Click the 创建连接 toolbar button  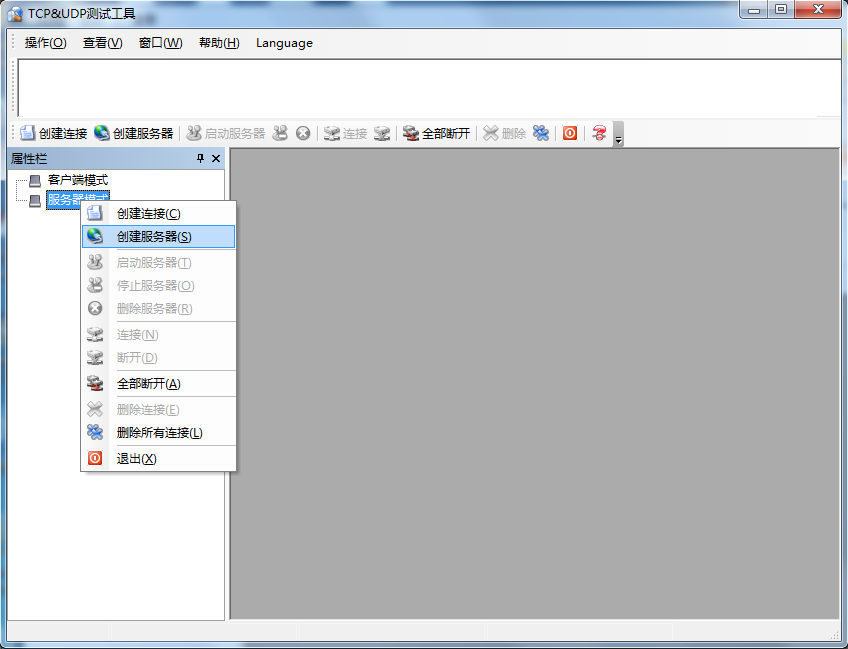(x=54, y=133)
